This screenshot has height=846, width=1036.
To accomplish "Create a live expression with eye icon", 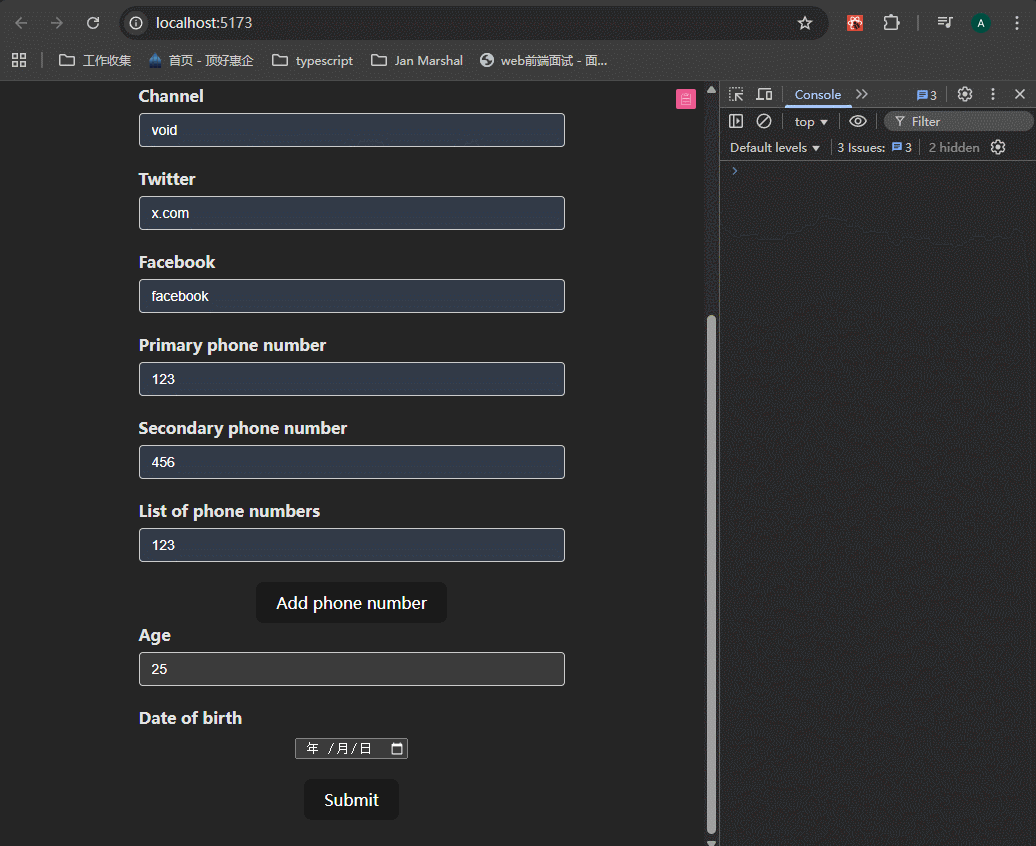I will coord(857,121).
